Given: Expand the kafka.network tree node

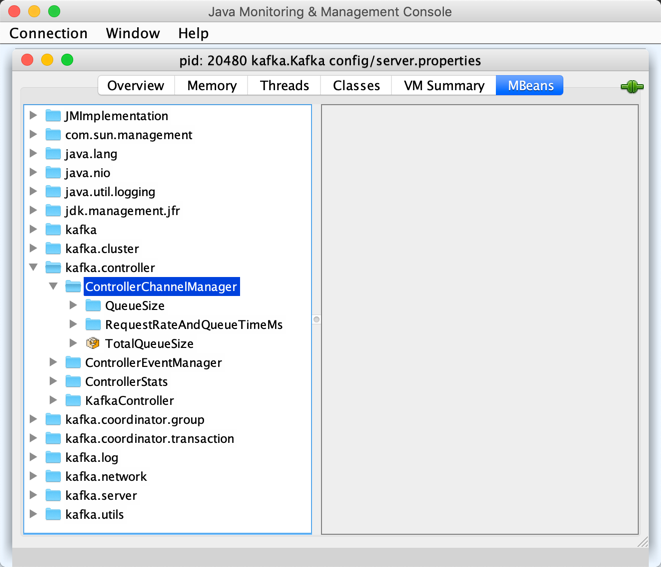Looking at the screenshot, I should click(x=34, y=476).
